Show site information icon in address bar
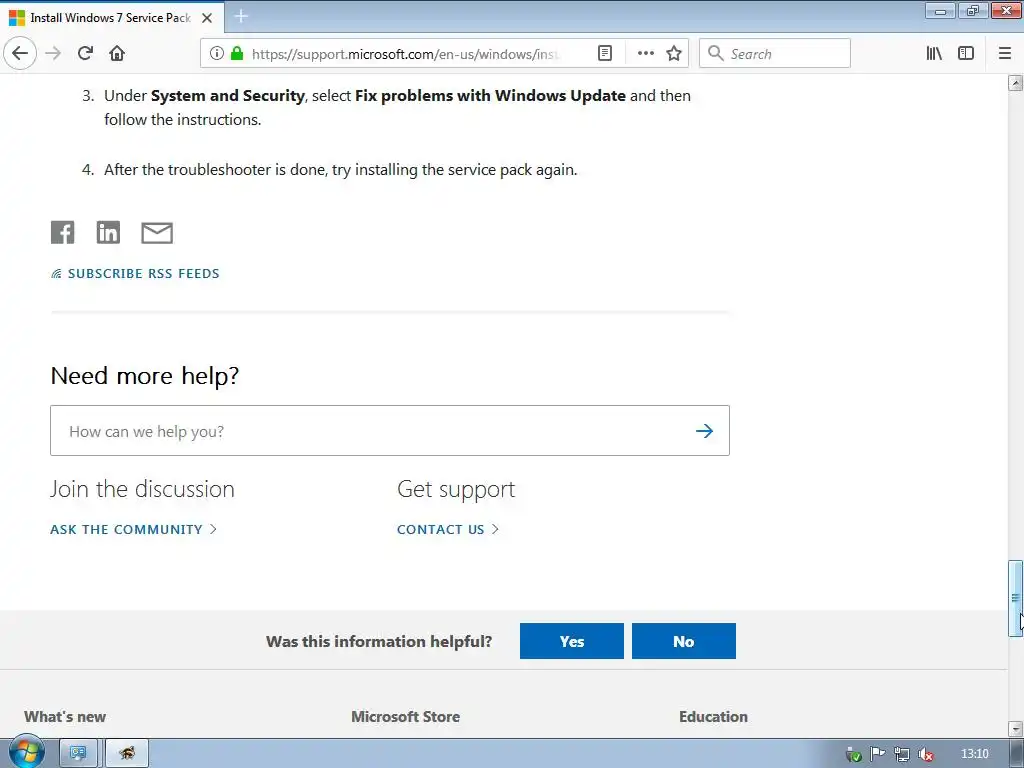Image resolution: width=1024 pixels, height=768 pixels. [217, 54]
